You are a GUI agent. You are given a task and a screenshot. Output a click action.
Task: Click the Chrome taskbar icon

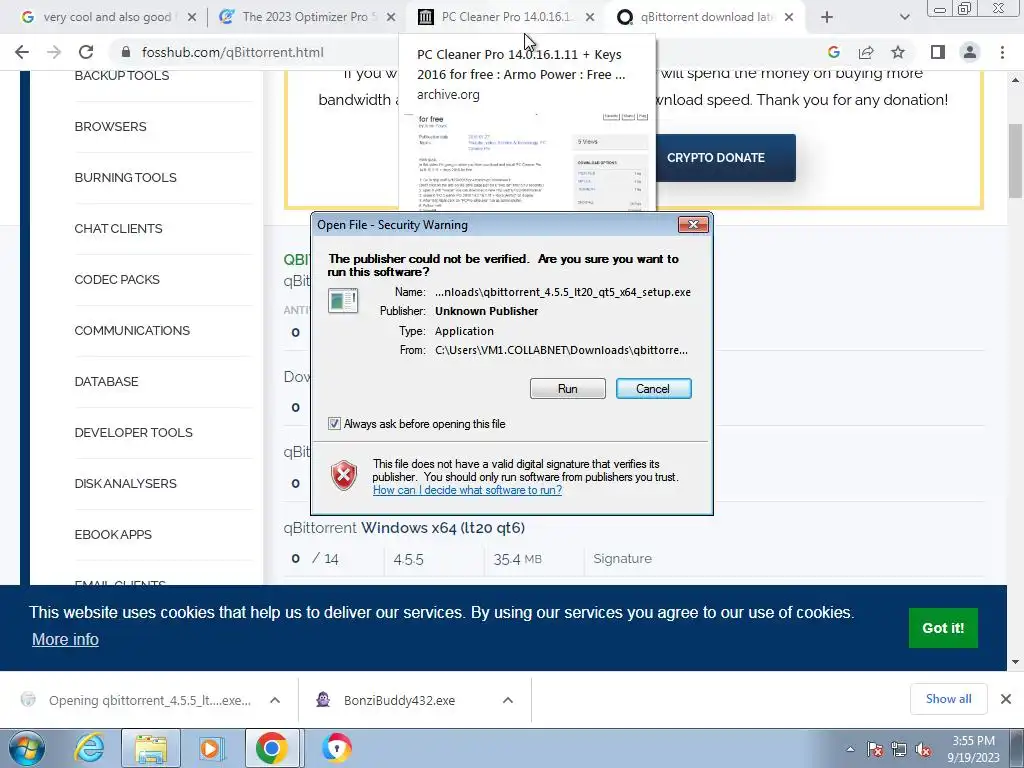(x=272, y=748)
